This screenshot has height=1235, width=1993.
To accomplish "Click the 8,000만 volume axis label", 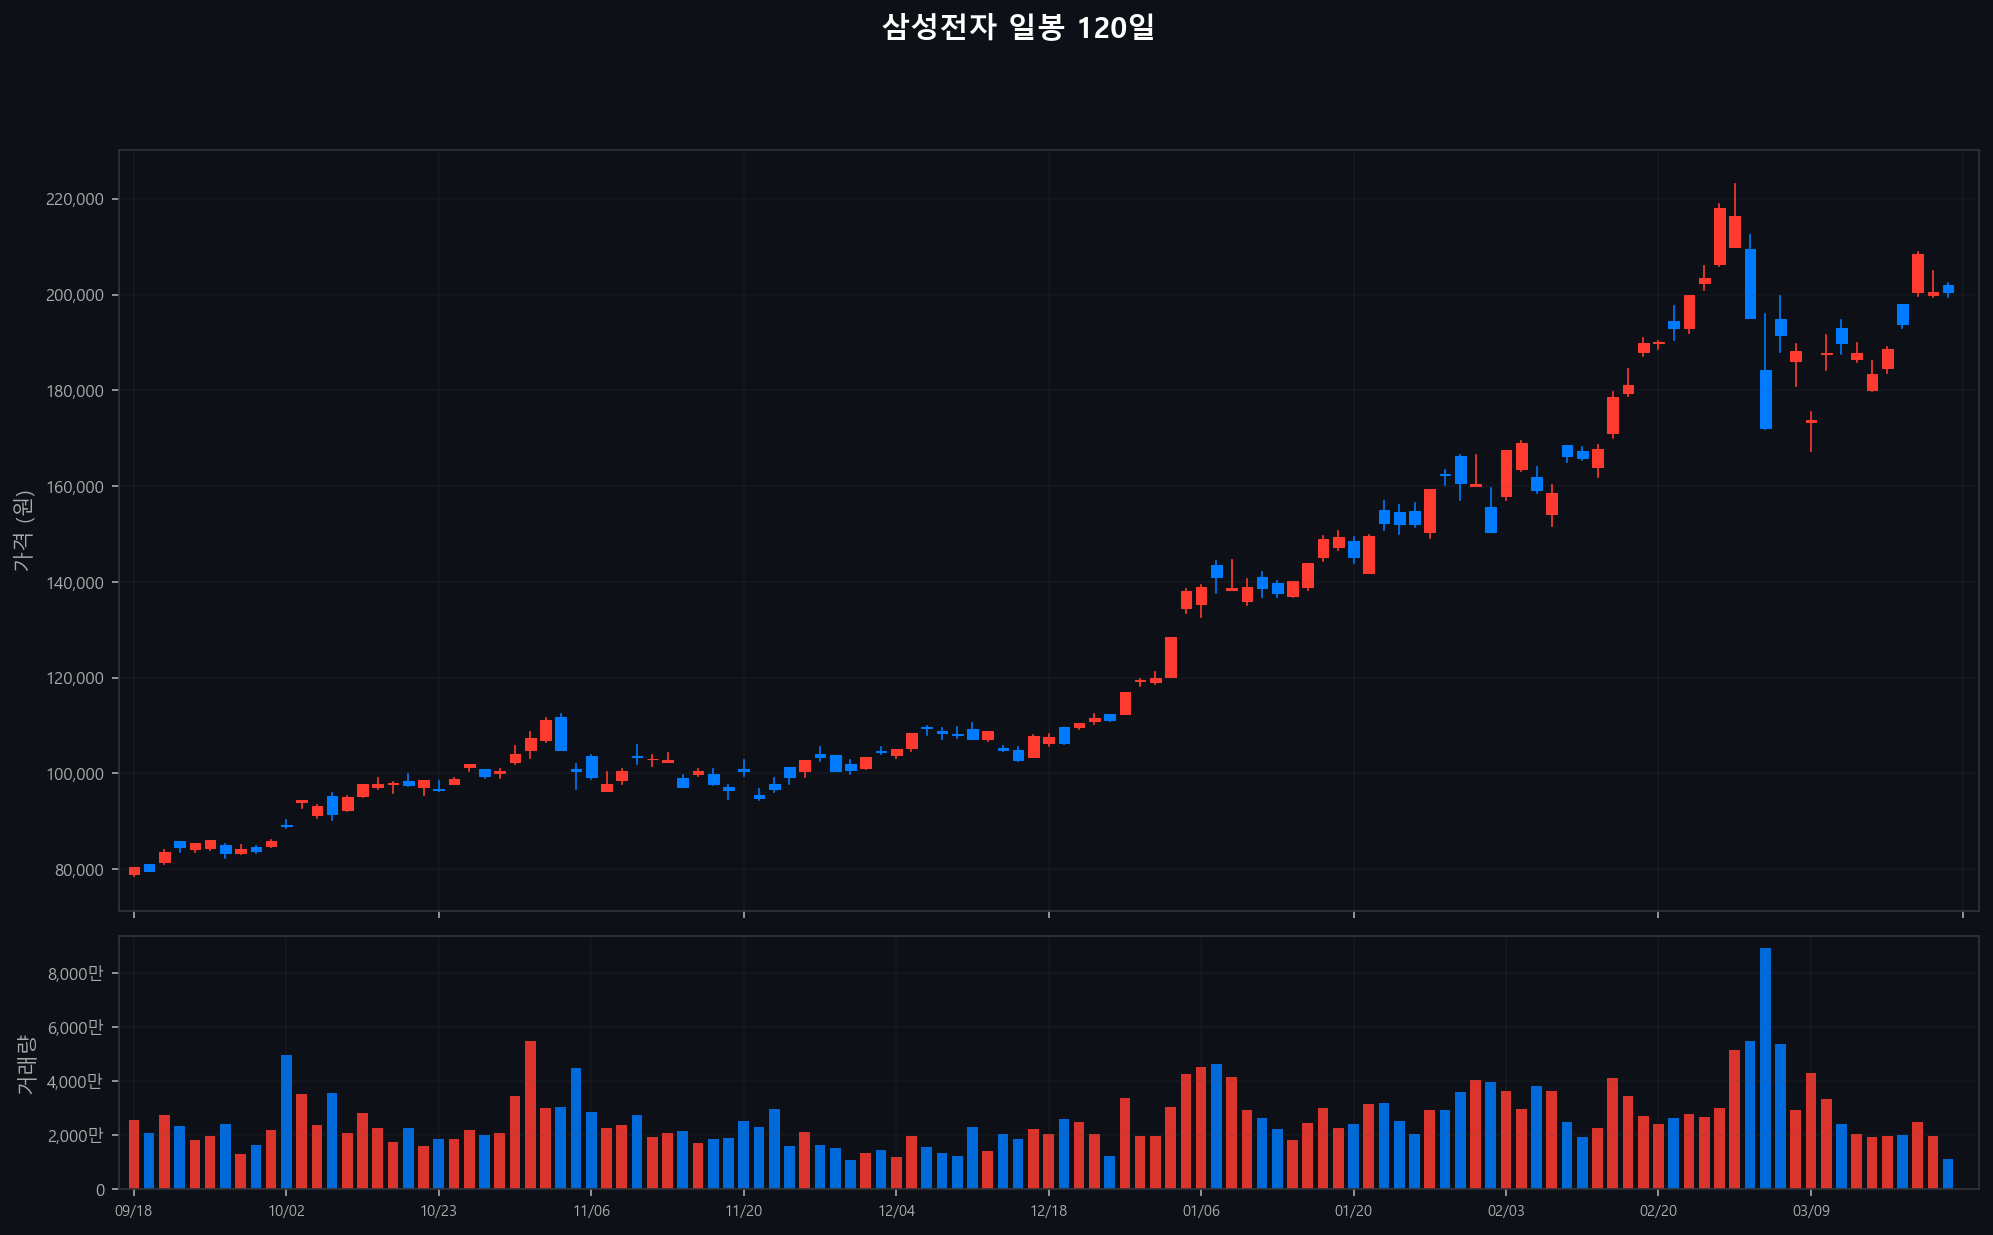I will click(x=75, y=973).
